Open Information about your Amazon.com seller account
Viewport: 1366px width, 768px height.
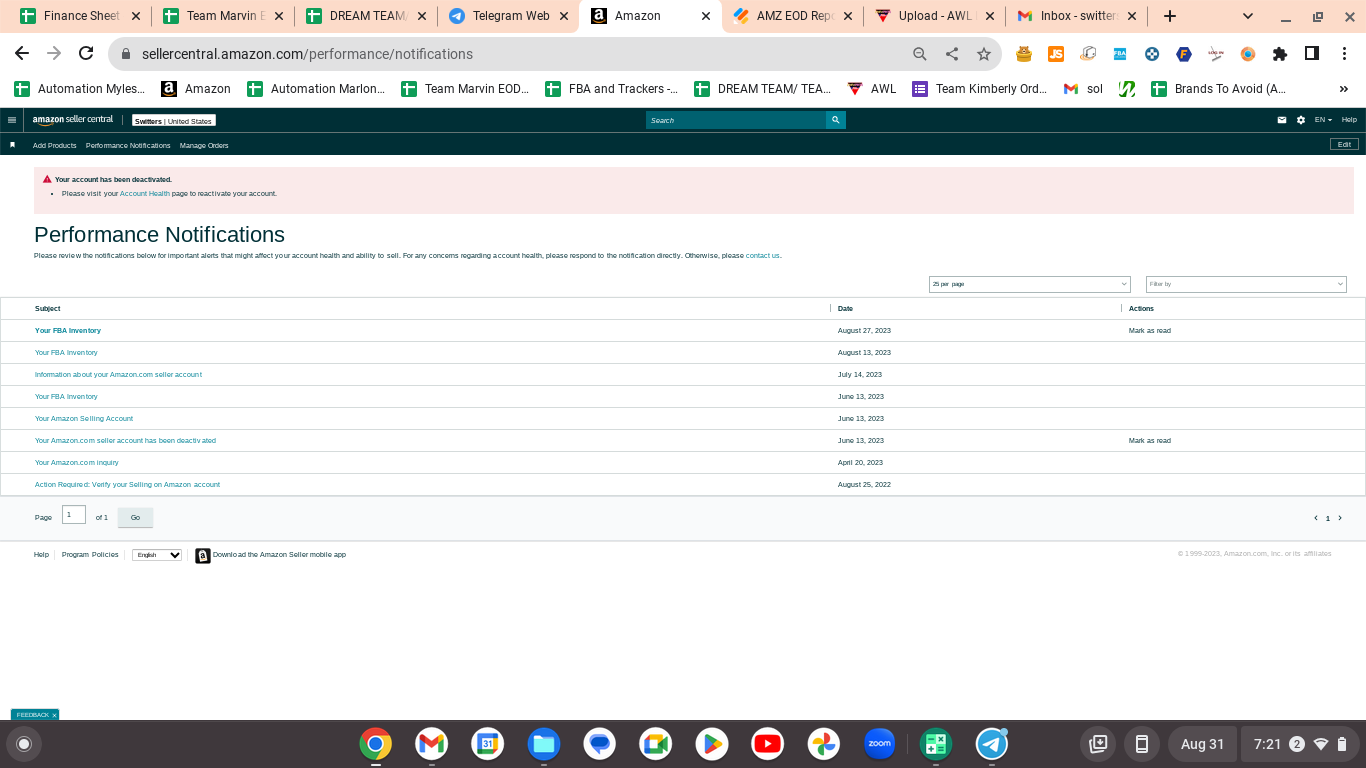pyautogui.click(x=118, y=375)
